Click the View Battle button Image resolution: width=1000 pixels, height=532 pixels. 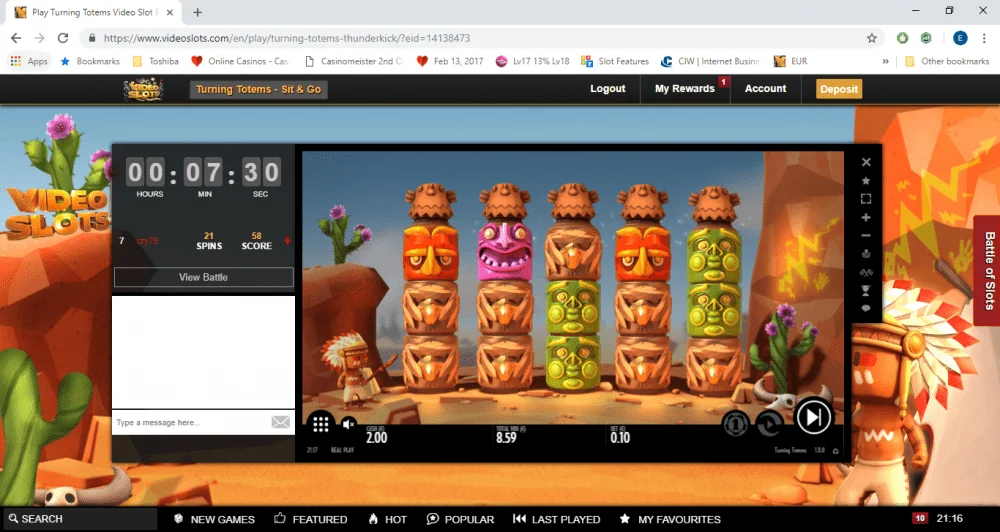pyautogui.click(x=203, y=277)
